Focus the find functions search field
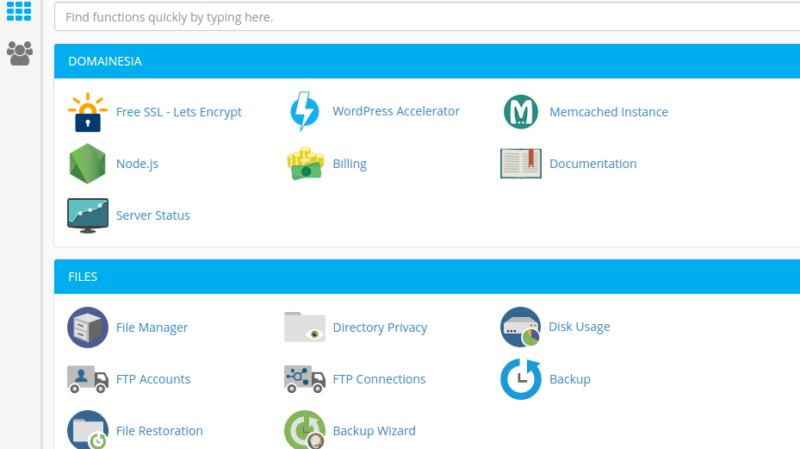 (x=427, y=17)
